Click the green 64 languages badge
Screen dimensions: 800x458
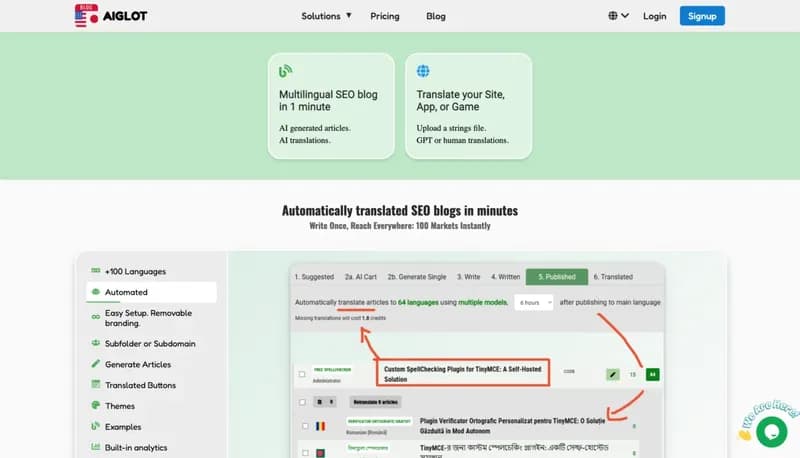(653, 374)
